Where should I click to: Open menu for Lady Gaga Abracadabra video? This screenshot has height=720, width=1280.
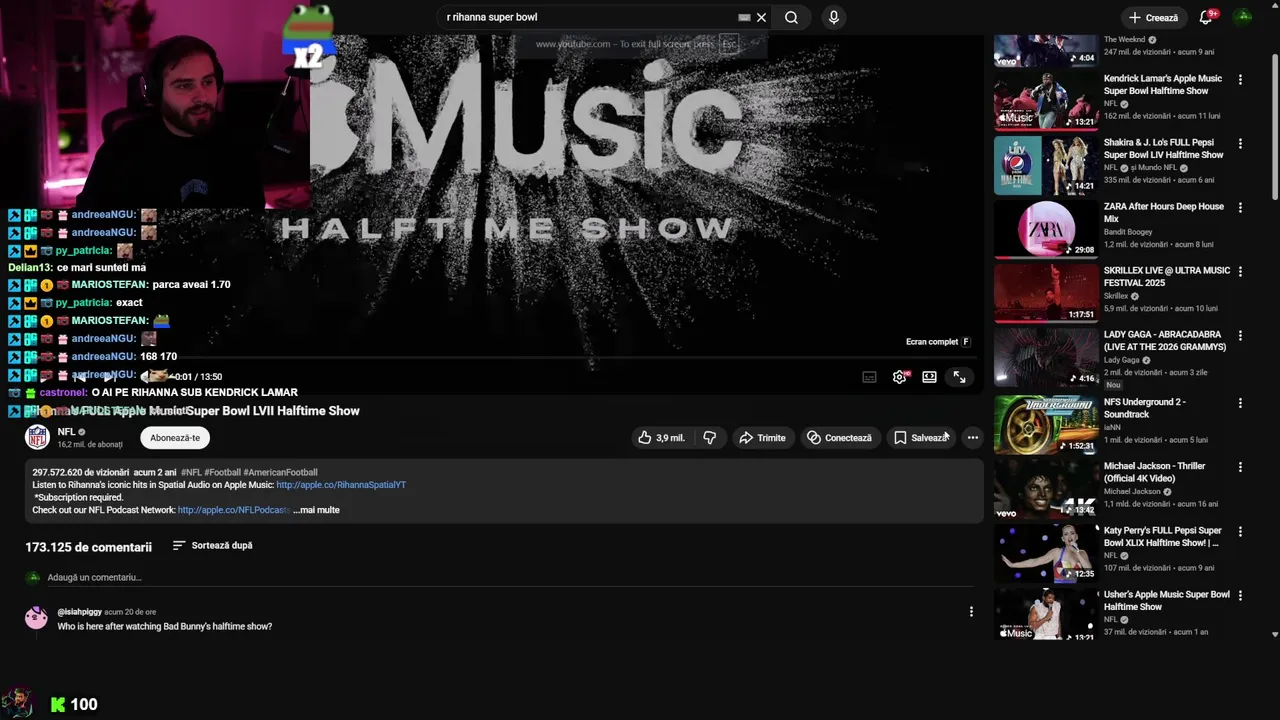1240,336
